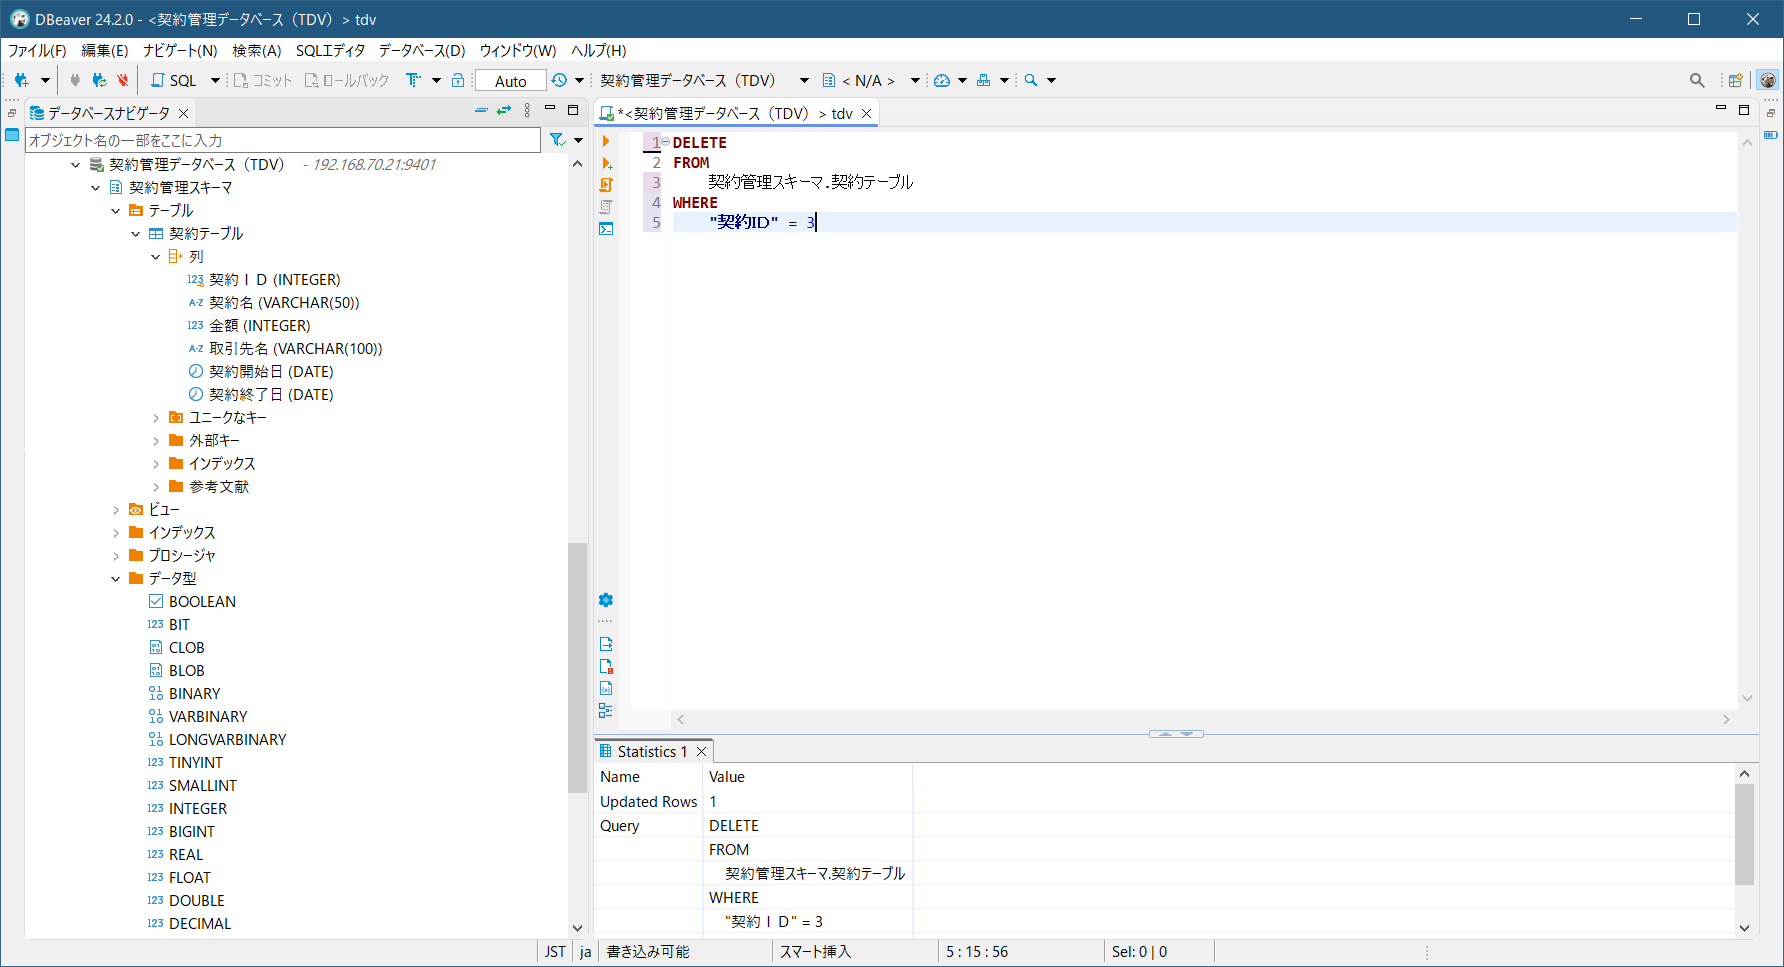Collapse the データ型 folder
Viewport: 1784px width, 967px height.
116,579
